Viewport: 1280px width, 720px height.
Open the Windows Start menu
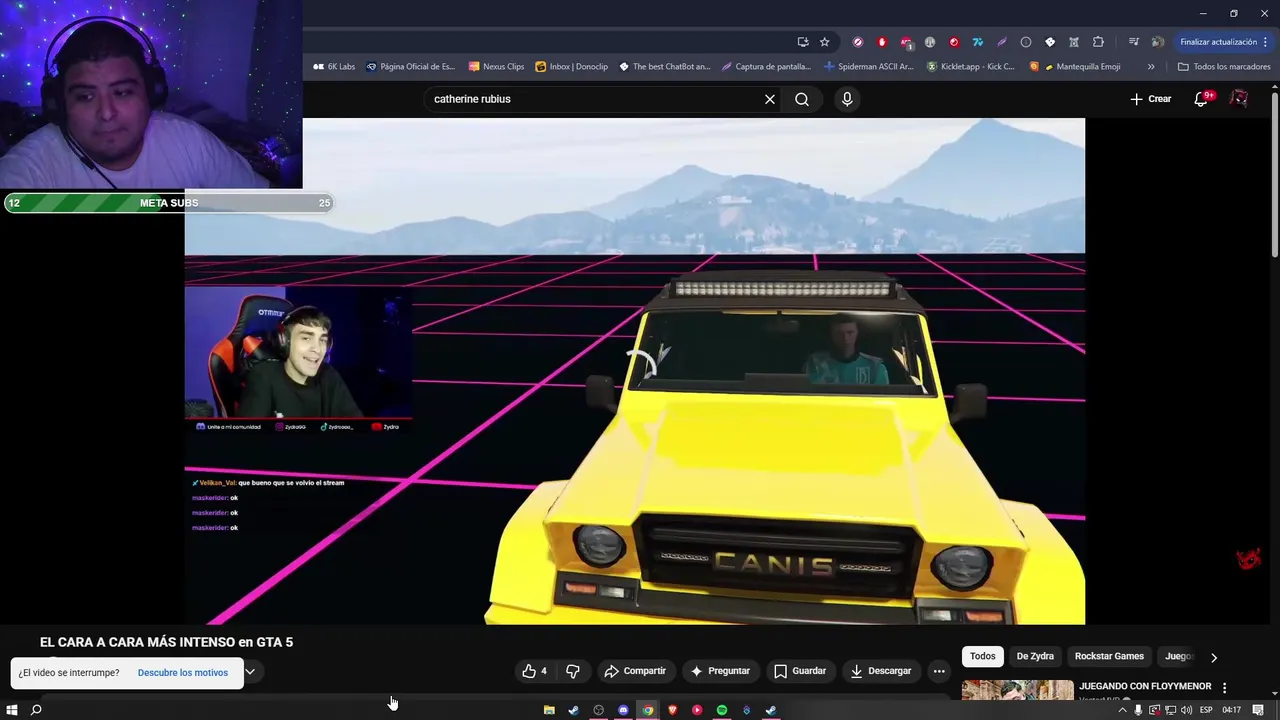[x=12, y=710]
